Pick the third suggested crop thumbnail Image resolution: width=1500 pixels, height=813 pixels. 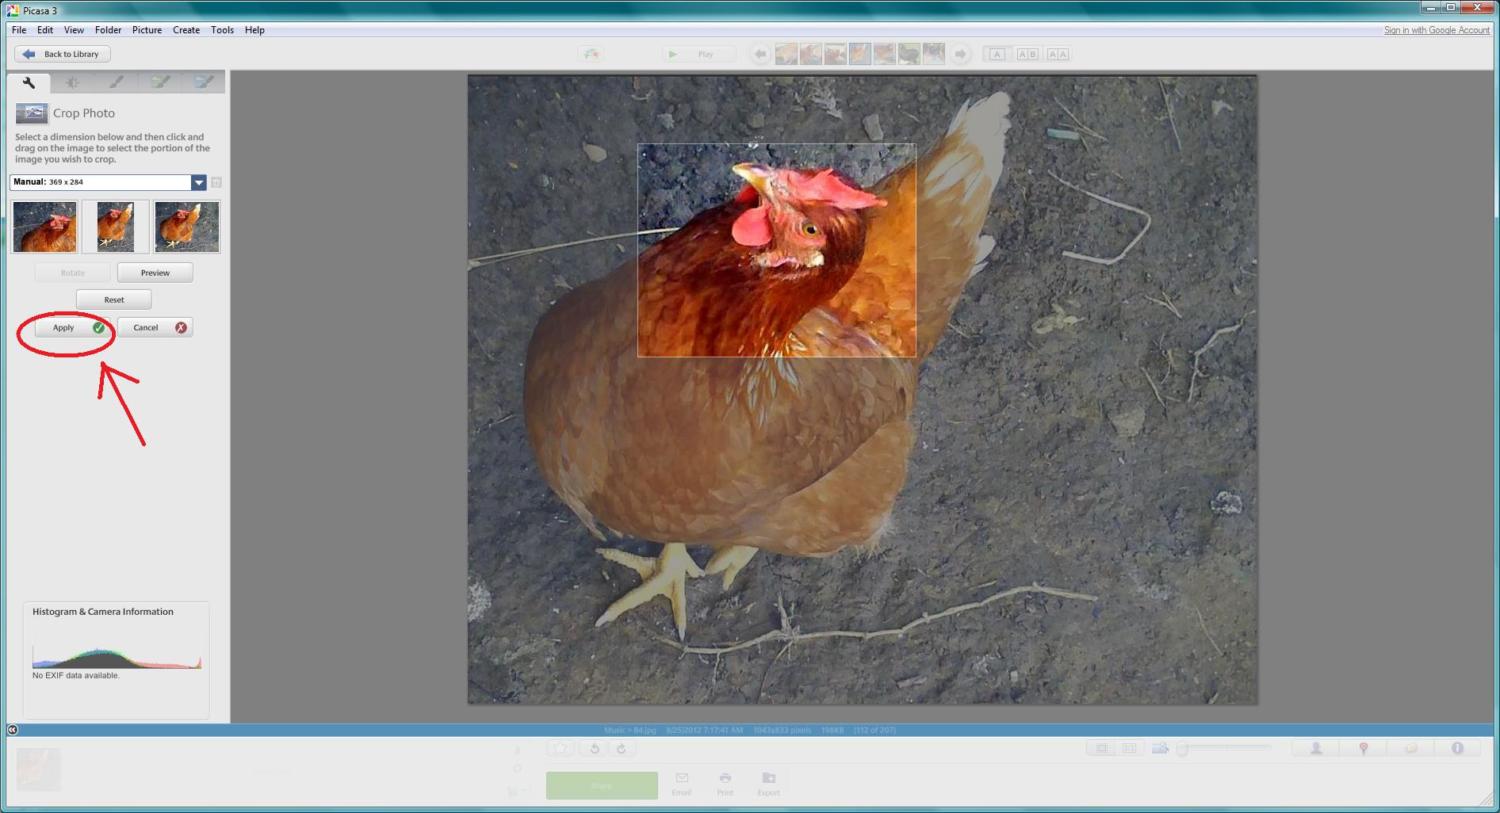tap(186, 226)
